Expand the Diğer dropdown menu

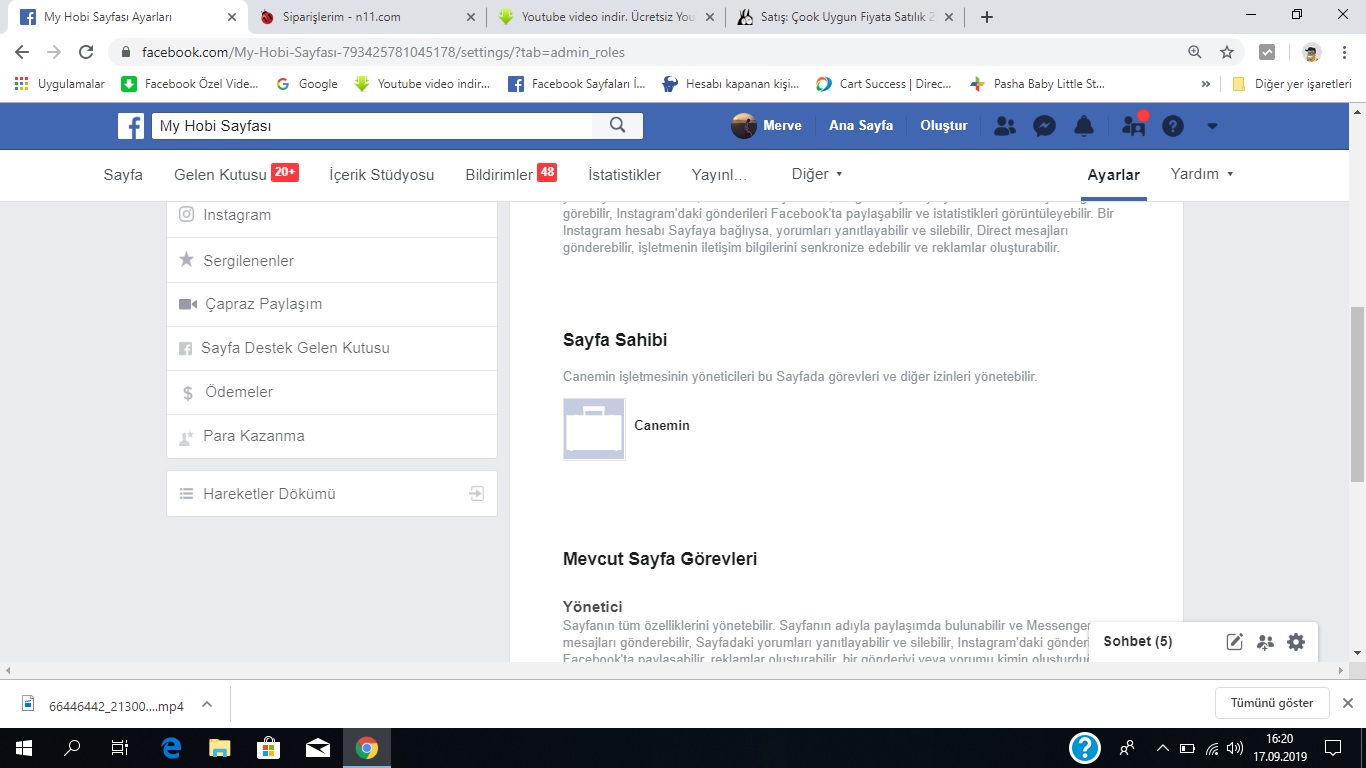817,174
